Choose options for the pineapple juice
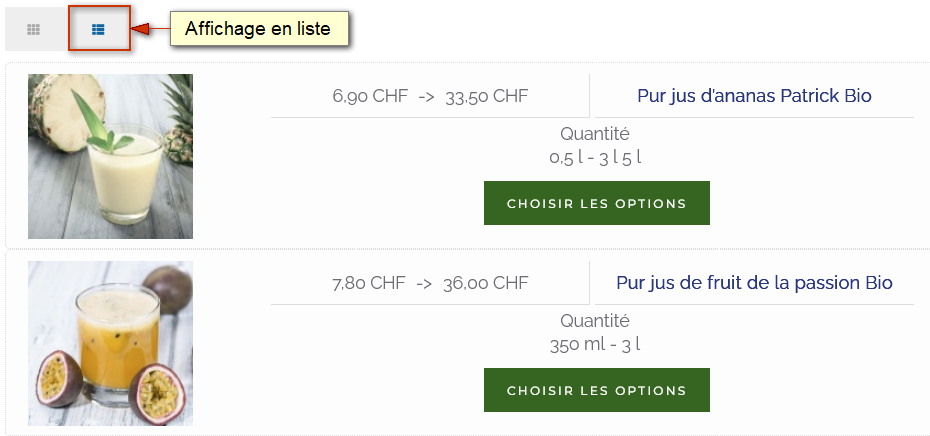The width and height of the screenshot is (930, 436). tap(596, 203)
